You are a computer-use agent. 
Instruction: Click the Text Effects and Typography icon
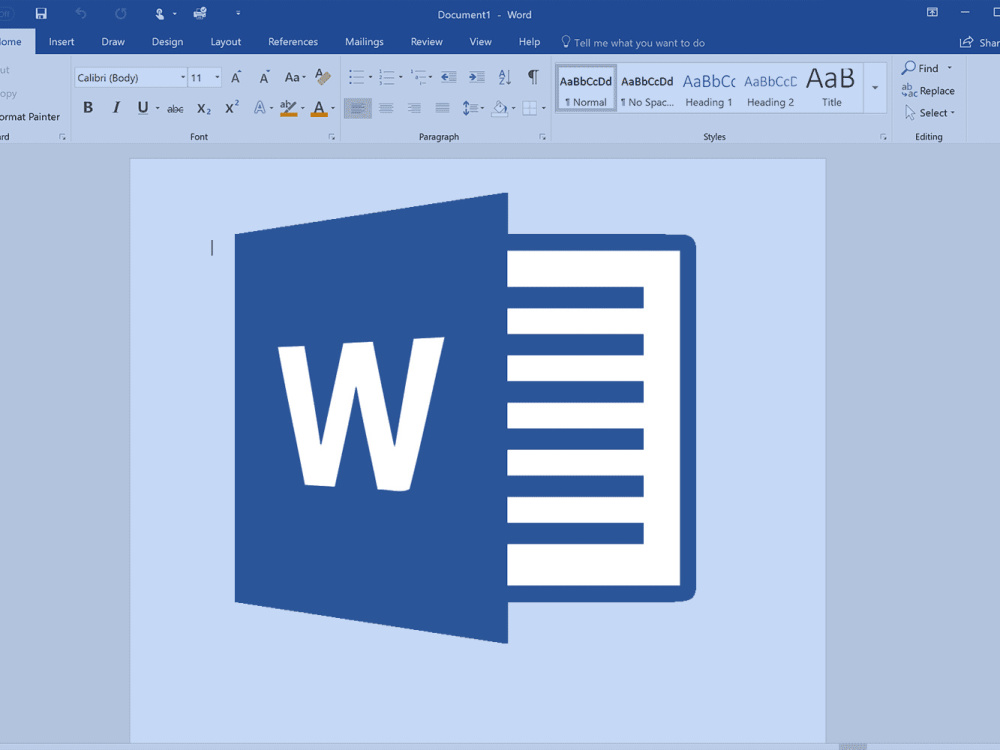pyautogui.click(x=260, y=108)
